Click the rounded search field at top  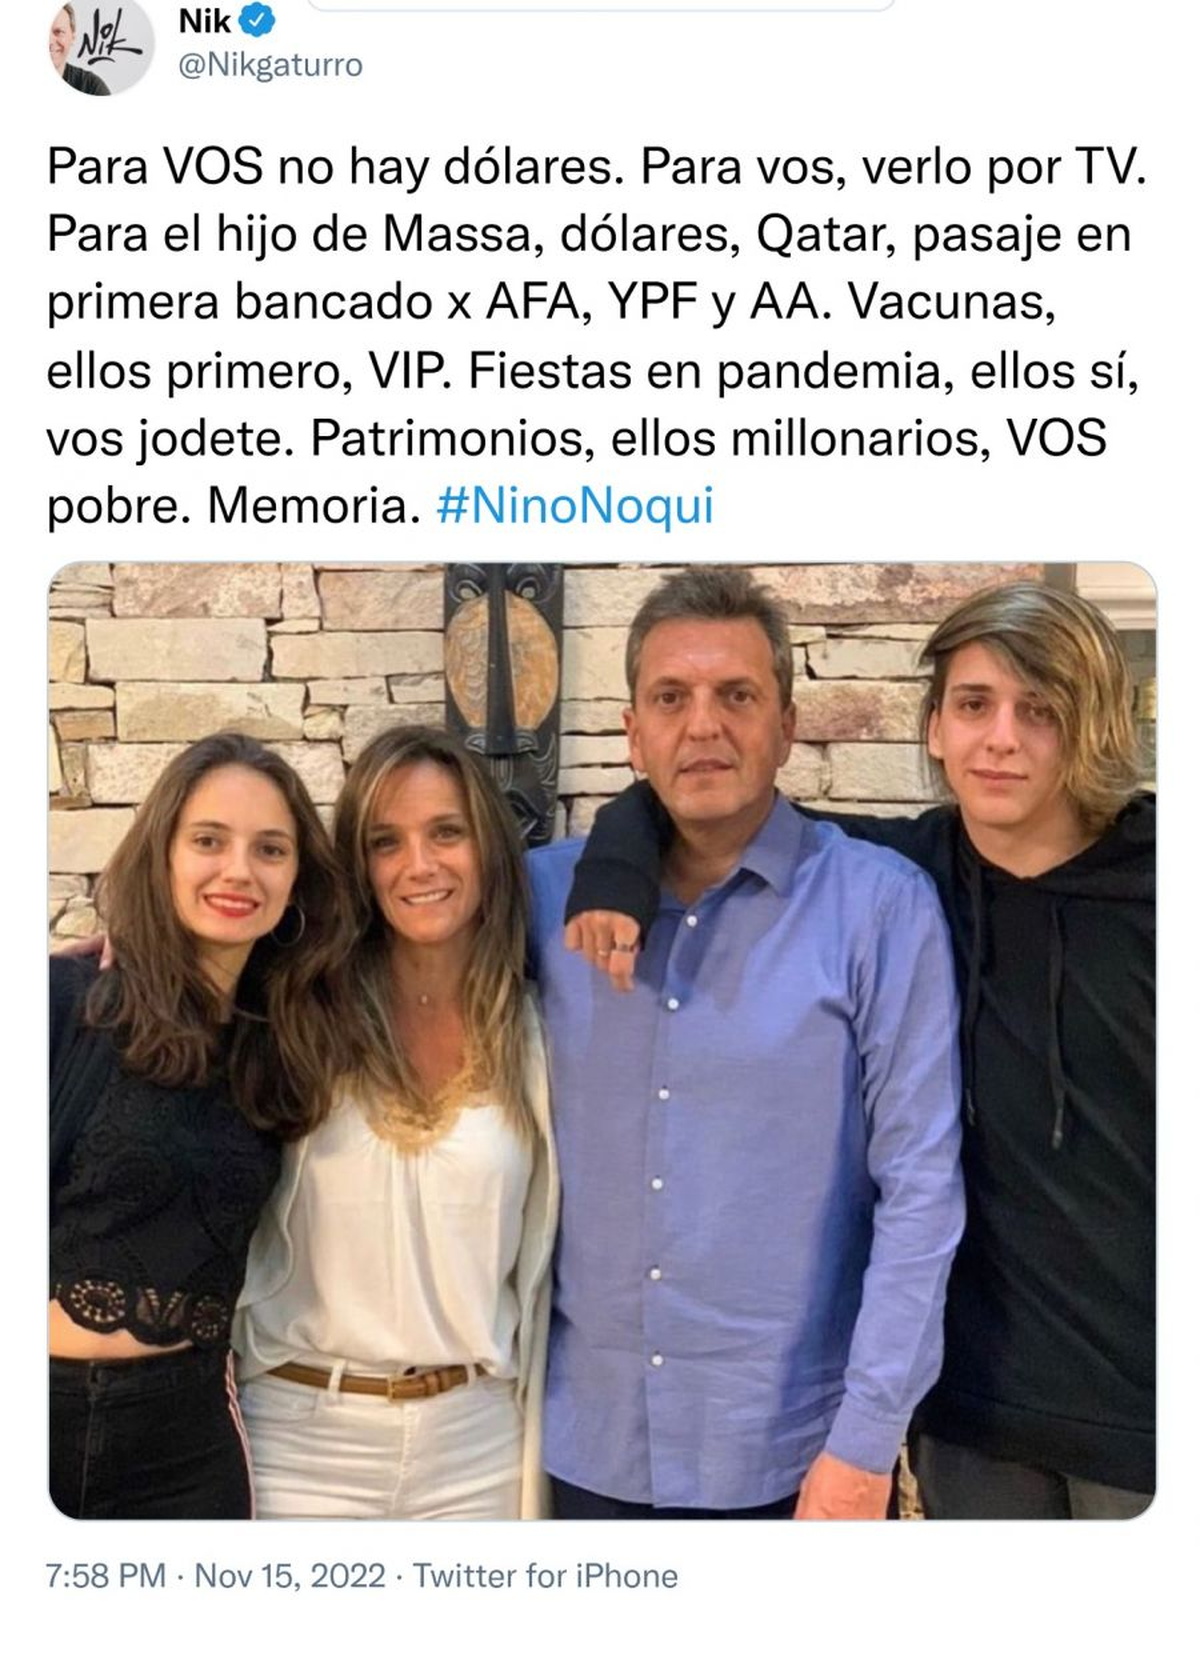pos(600,5)
